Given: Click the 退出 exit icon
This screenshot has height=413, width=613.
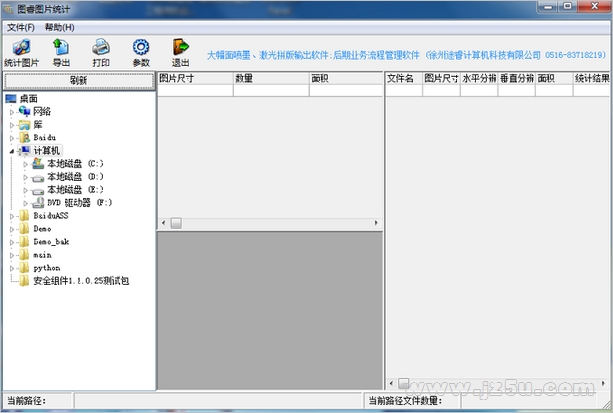Looking at the screenshot, I should pos(181,47).
